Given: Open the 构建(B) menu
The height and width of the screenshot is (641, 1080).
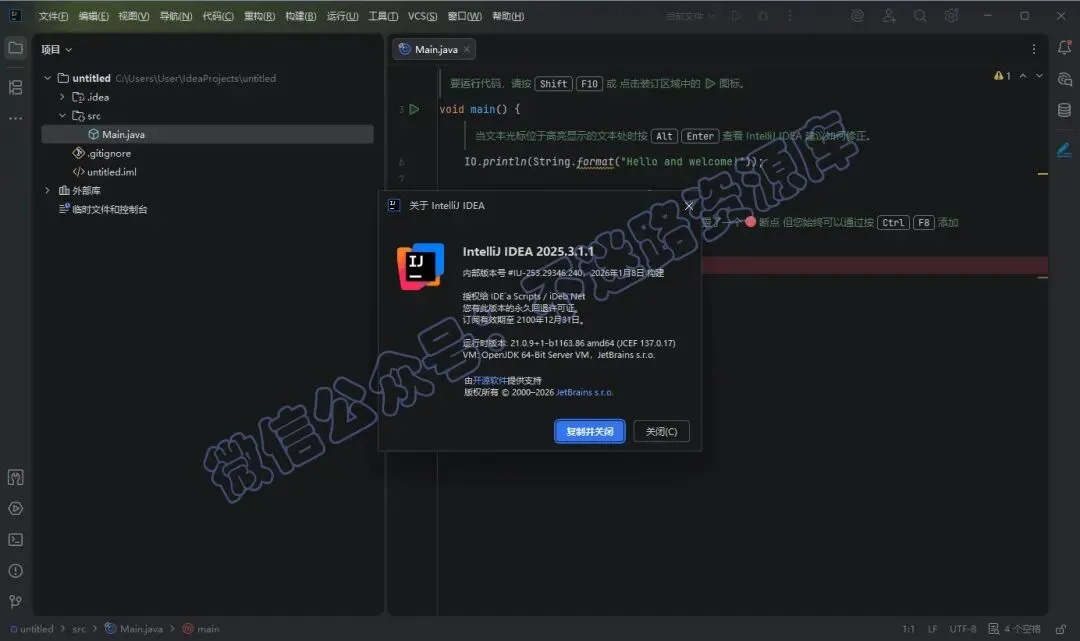Looking at the screenshot, I should [x=300, y=16].
